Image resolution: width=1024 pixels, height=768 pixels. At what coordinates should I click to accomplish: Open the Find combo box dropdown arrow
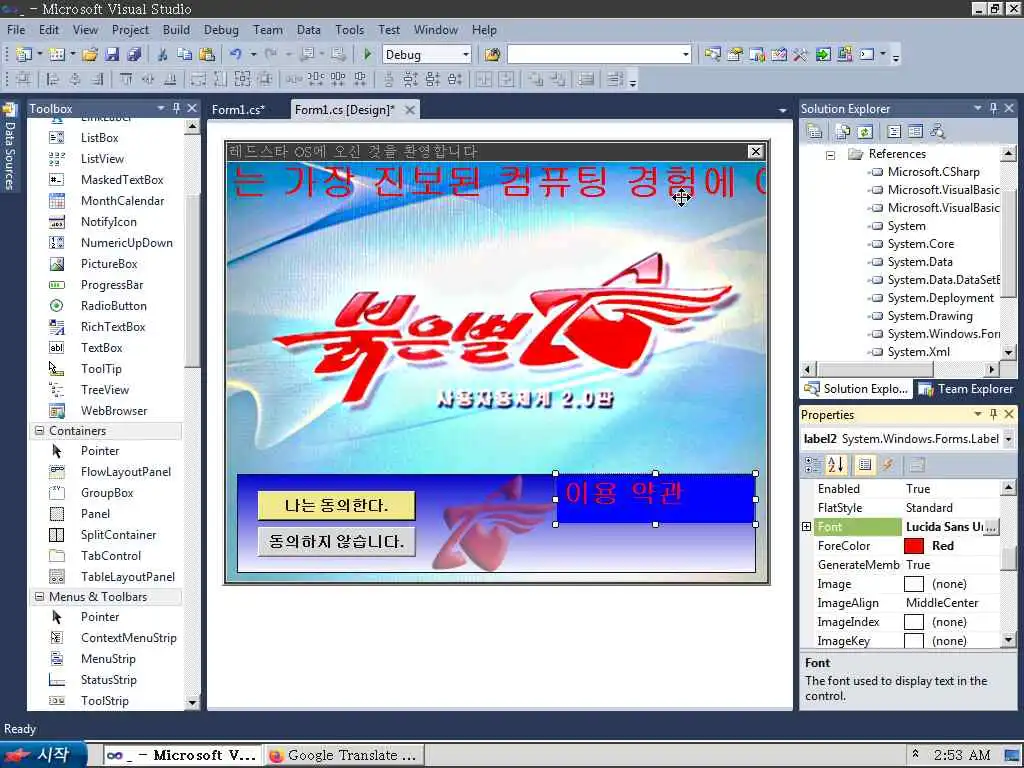(686, 55)
